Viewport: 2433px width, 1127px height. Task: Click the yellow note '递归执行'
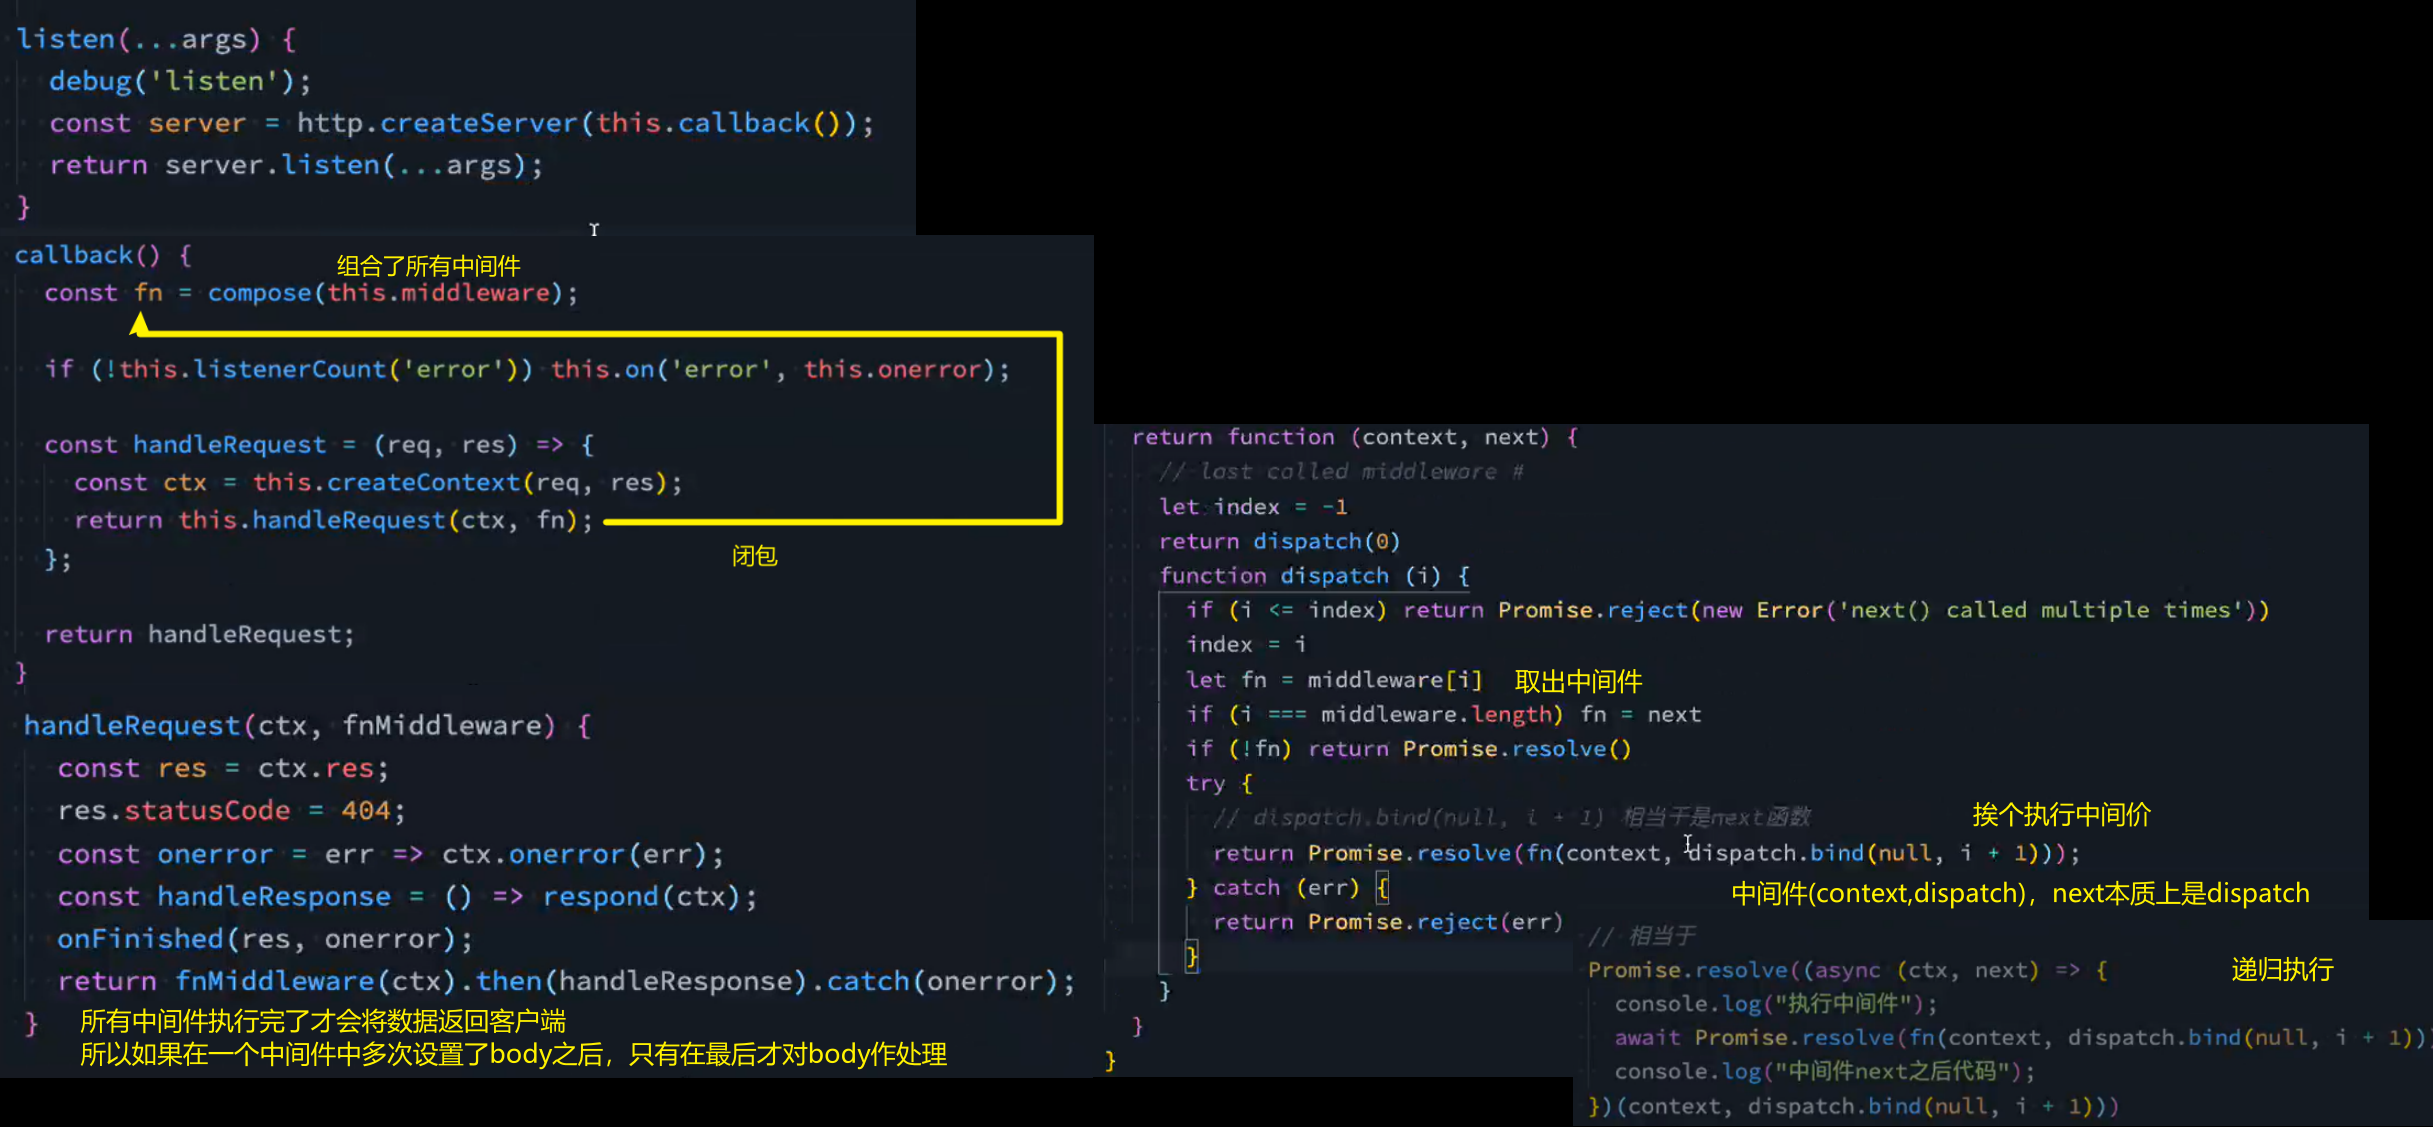pyautogui.click(x=2282, y=970)
